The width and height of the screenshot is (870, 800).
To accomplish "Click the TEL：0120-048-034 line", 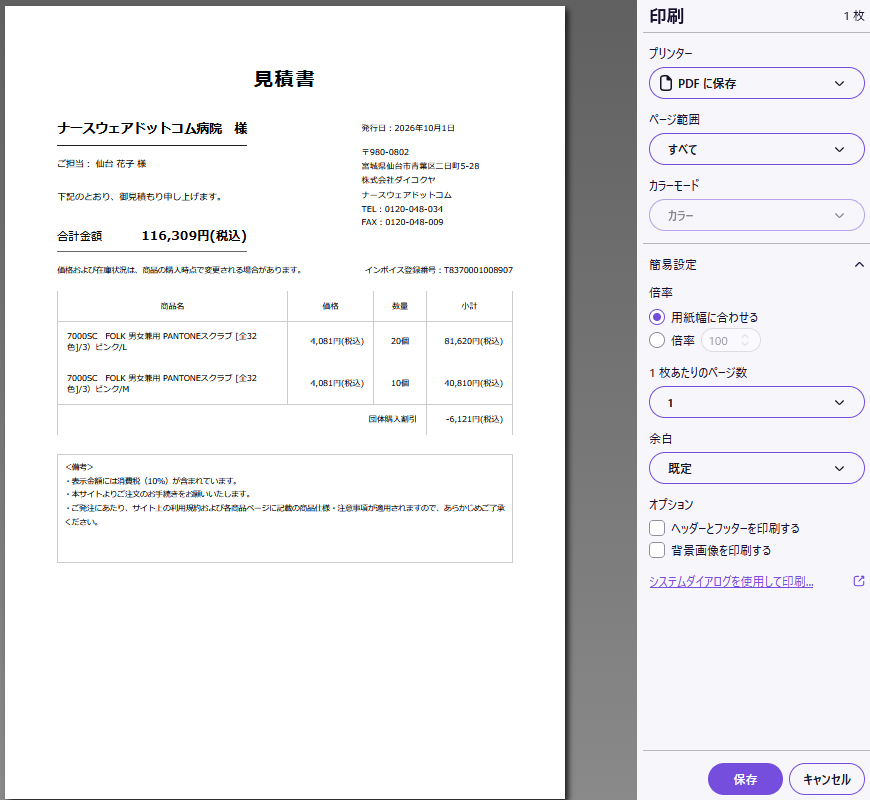I will click(402, 209).
